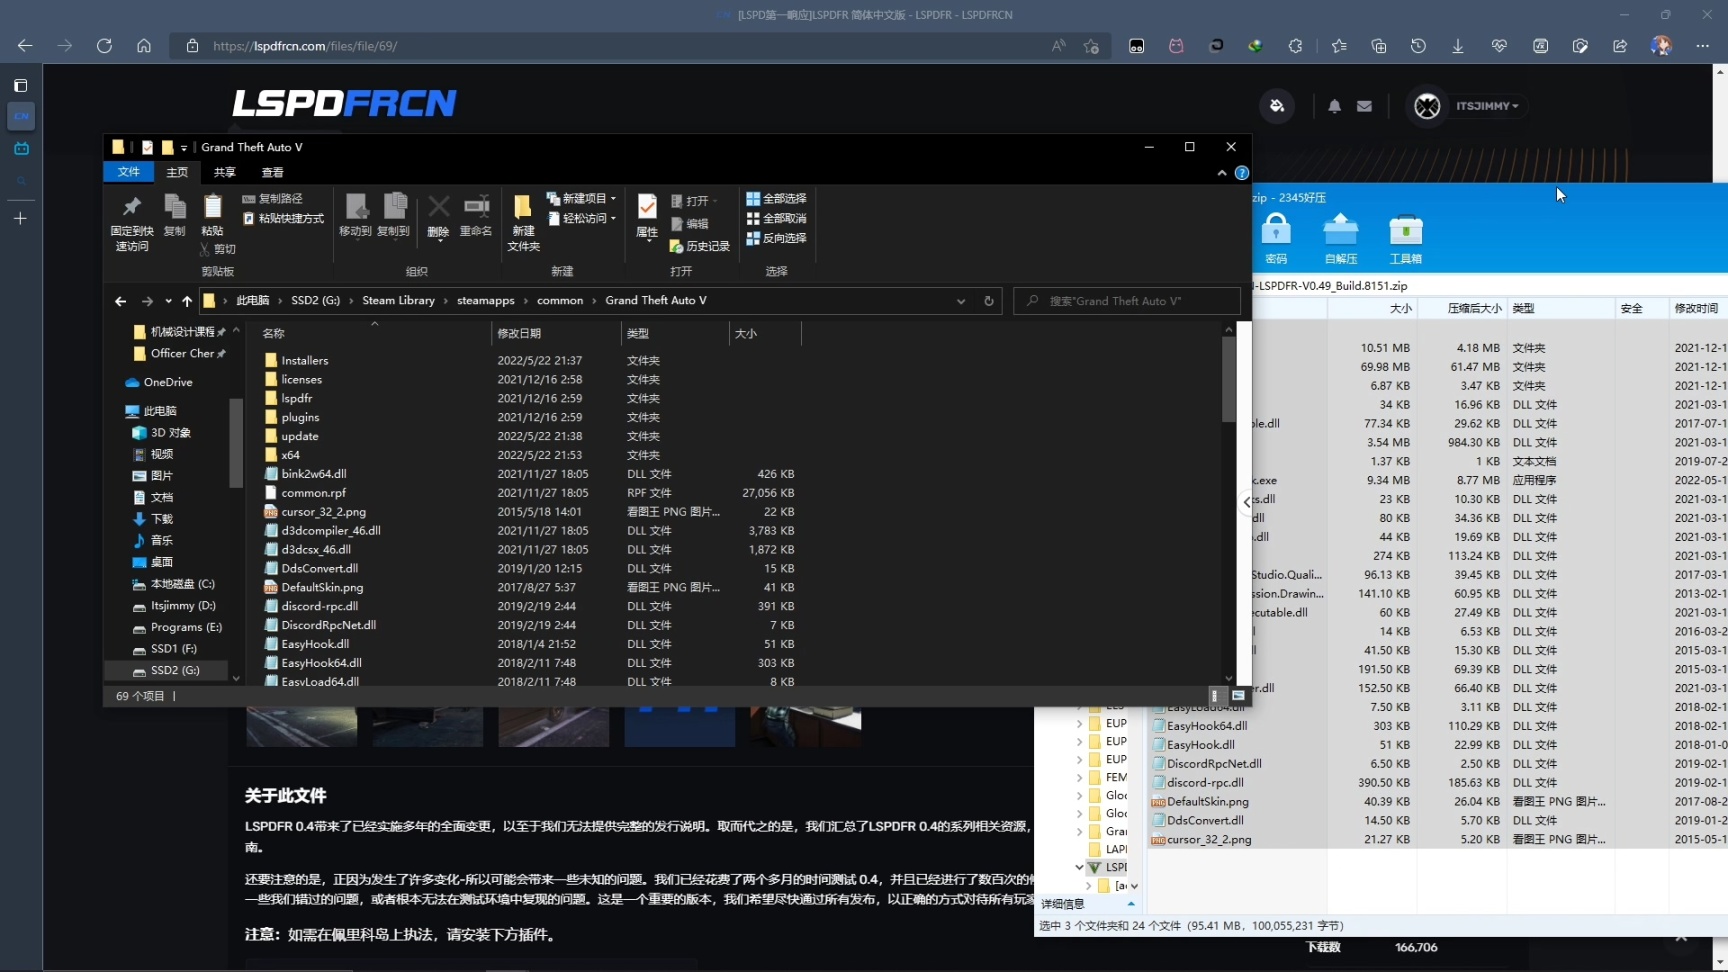
Task: Switch to Home (主页) ribbon tab
Action: click(x=177, y=172)
